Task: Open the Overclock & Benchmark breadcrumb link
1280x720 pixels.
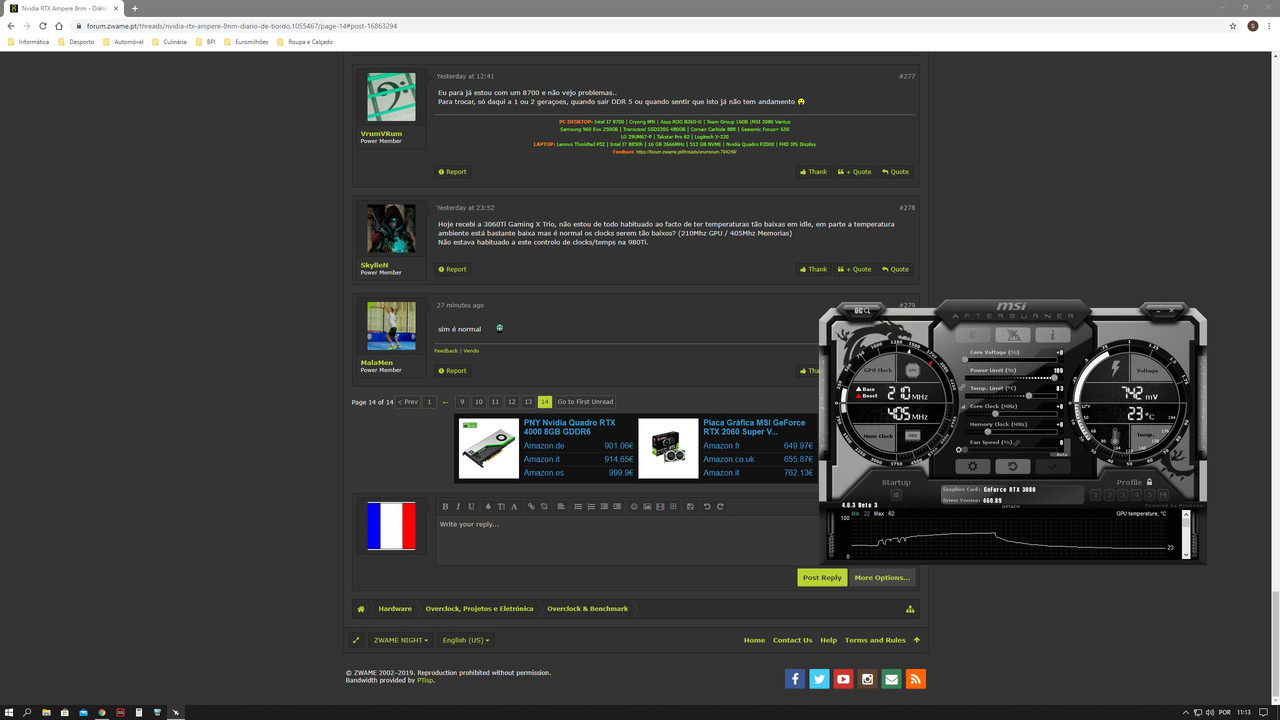Action: tap(587, 609)
